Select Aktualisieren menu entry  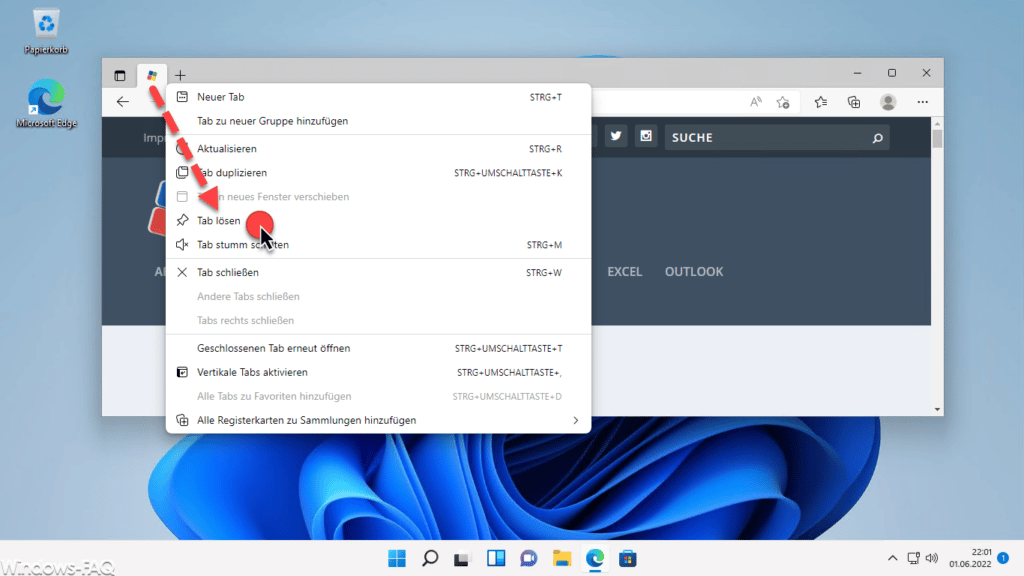(x=379, y=149)
